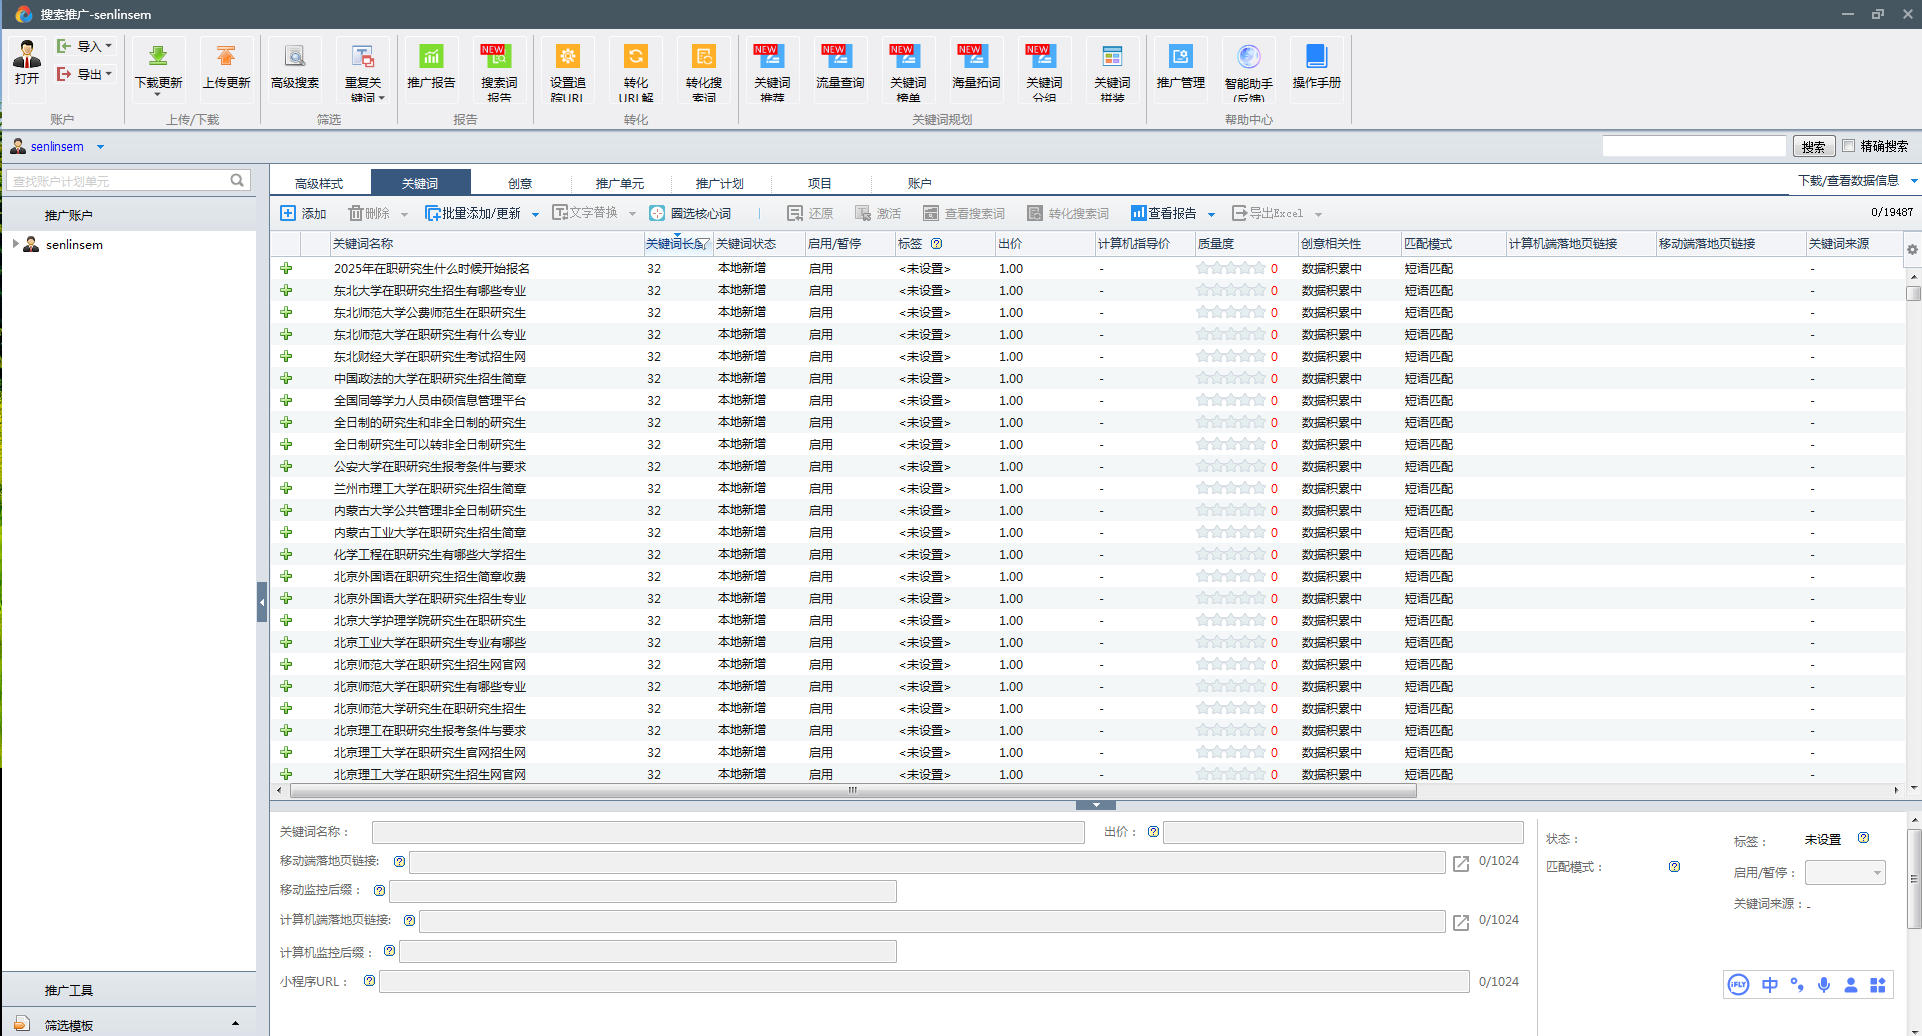Switch to the 推广计划 tab
The height and width of the screenshot is (1036, 1922).
point(719,183)
